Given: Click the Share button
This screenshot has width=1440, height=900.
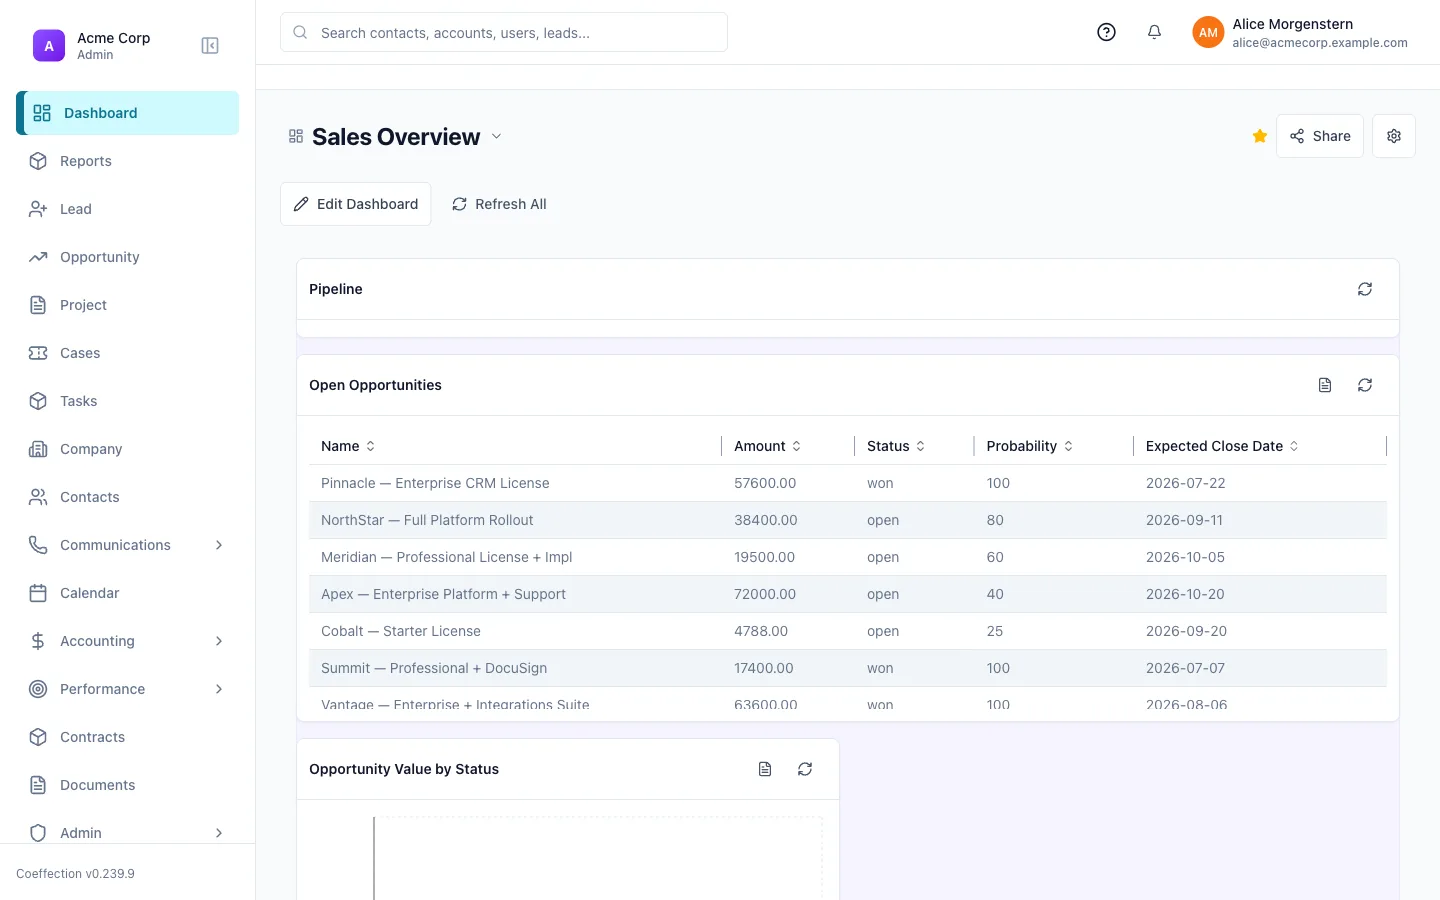Looking at the screenshot, I should [x=1320, y=136].
